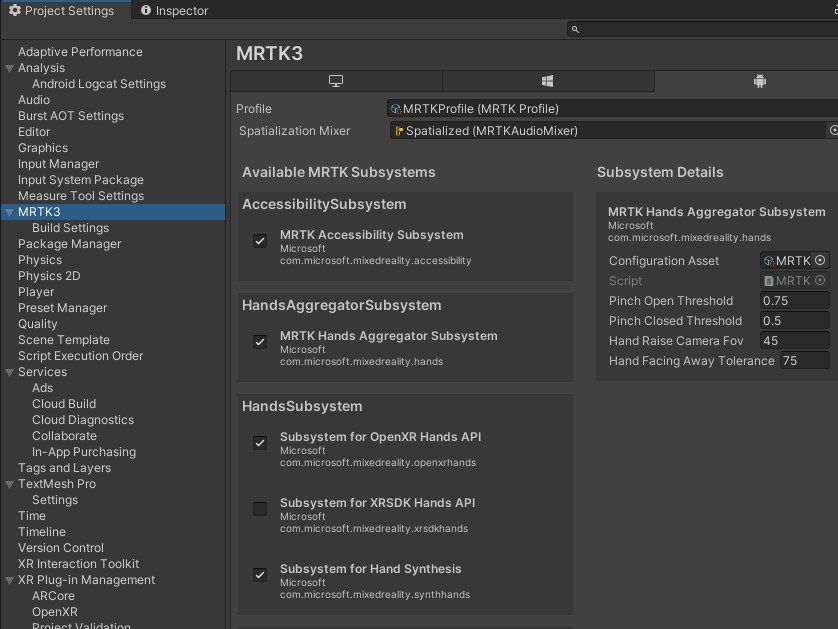Collapse the Analysis tree group
Viewport: 838px width, 629px height.
(x=9, y=68)
